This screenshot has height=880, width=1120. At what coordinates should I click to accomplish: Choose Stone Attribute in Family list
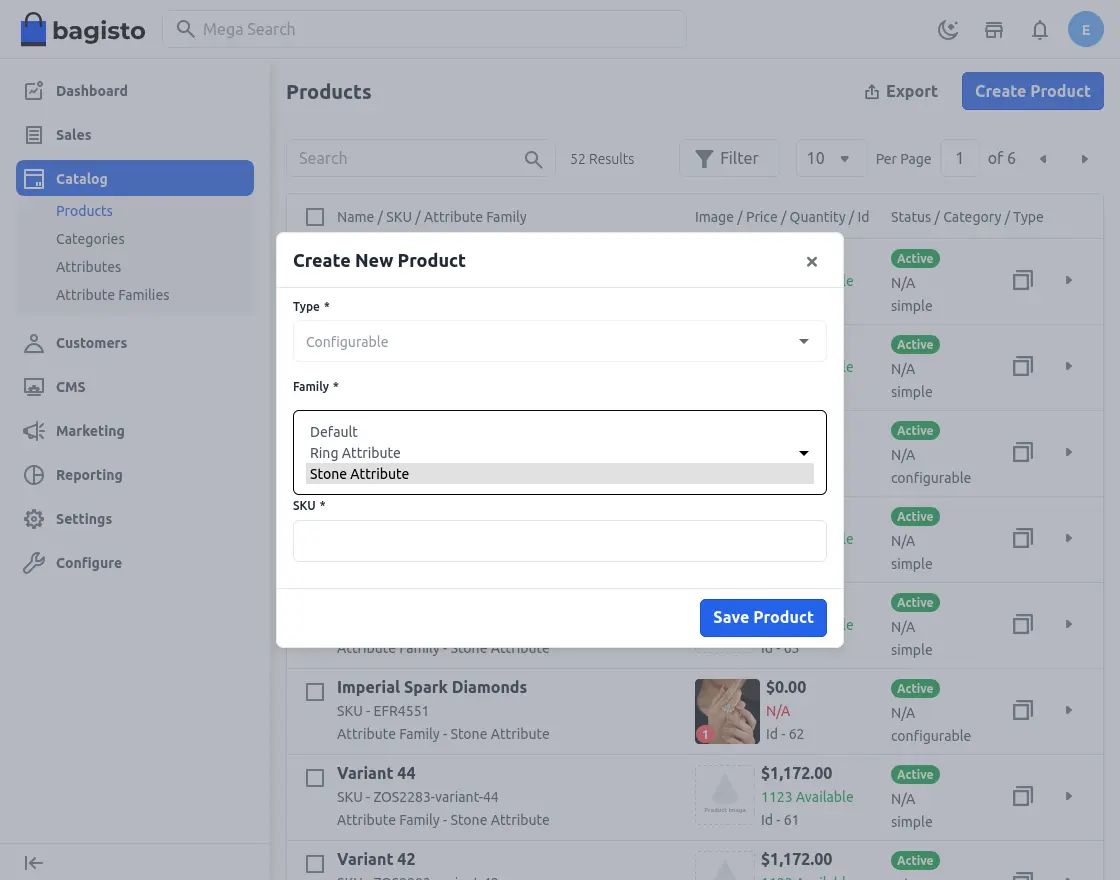pos(559,474)
